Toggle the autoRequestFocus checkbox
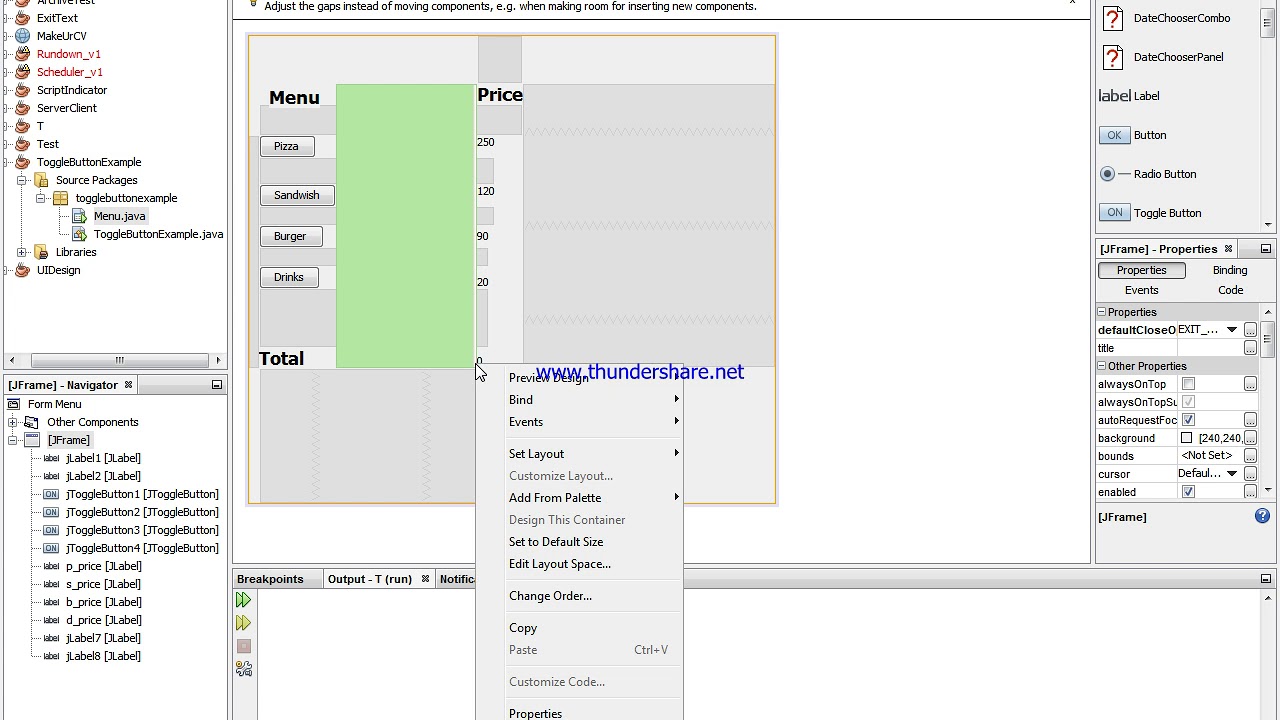 tap(1188, 420)
